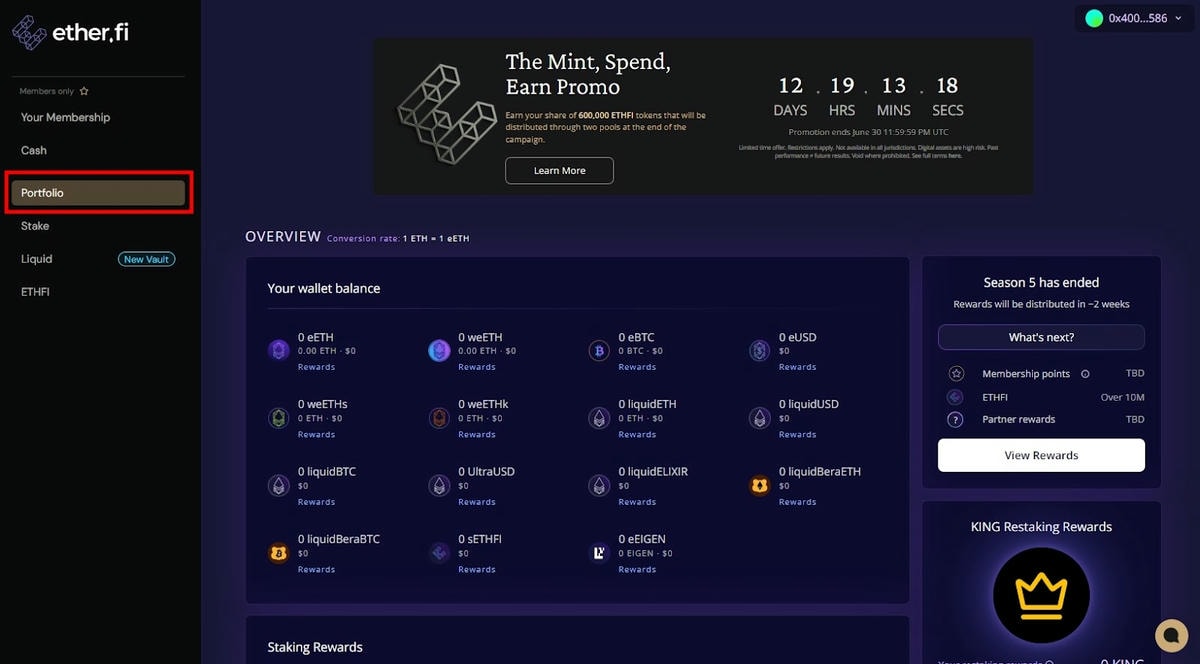Click the eBTC bitcoin icon
Screen dimensions: 1200x664
pyautogui.click(x=599, y=350)
